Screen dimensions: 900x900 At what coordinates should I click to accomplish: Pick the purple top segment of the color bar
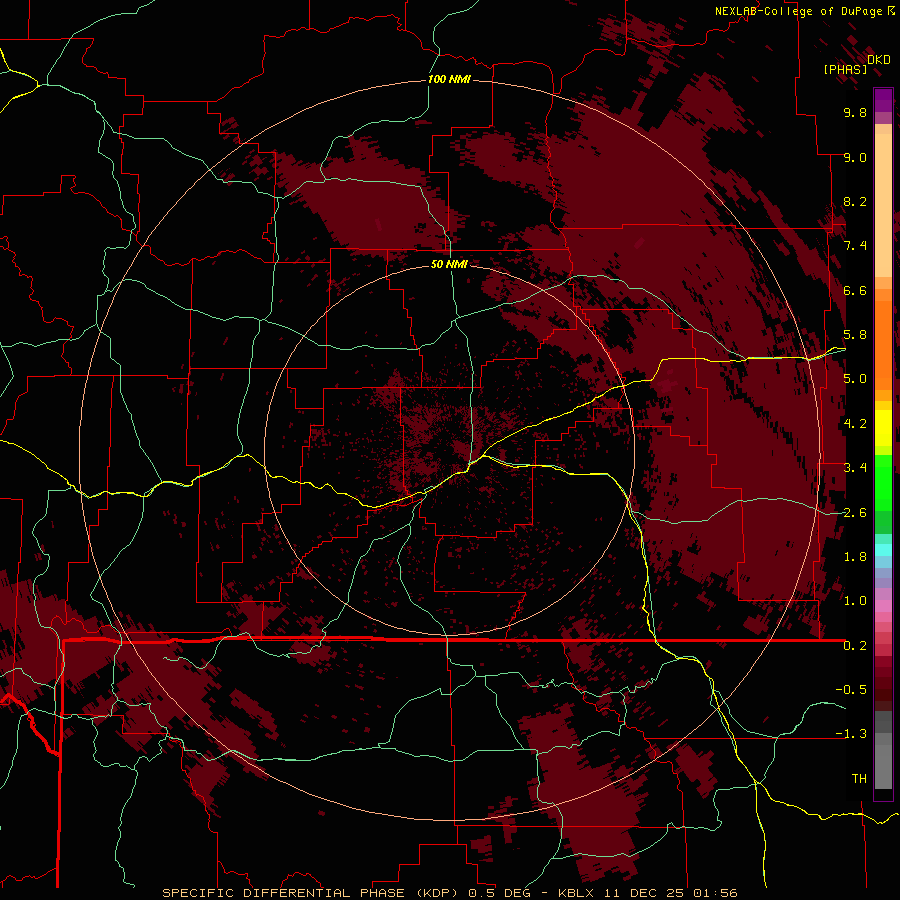click(x=883, y=101)
